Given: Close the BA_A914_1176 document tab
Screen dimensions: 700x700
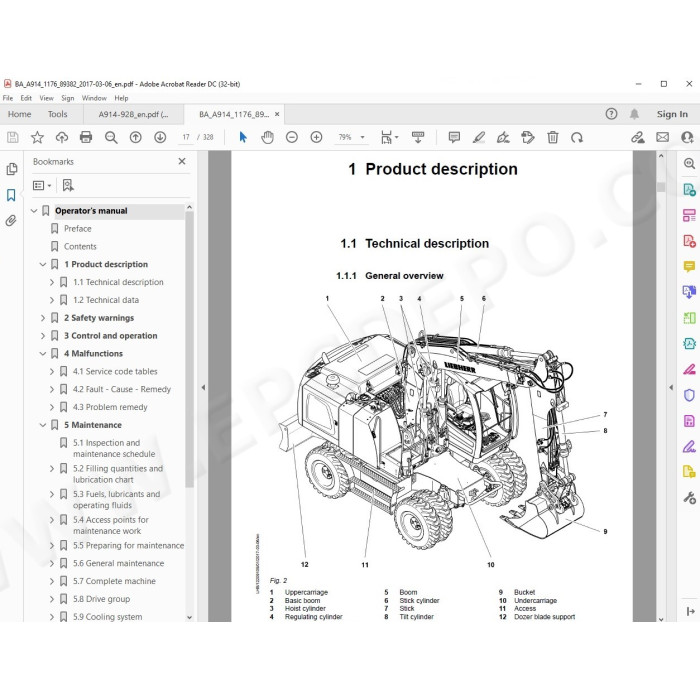Looking at the screenshot, I should [x=277, y=114].
